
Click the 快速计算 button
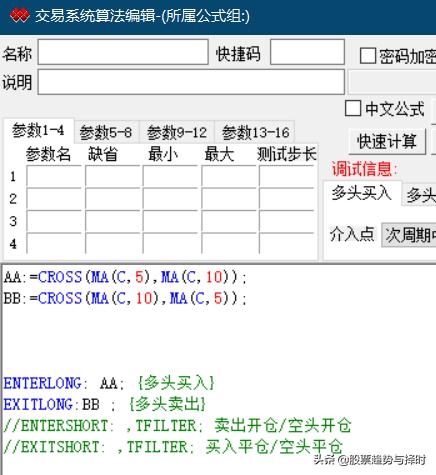click(x=387, y=141)
